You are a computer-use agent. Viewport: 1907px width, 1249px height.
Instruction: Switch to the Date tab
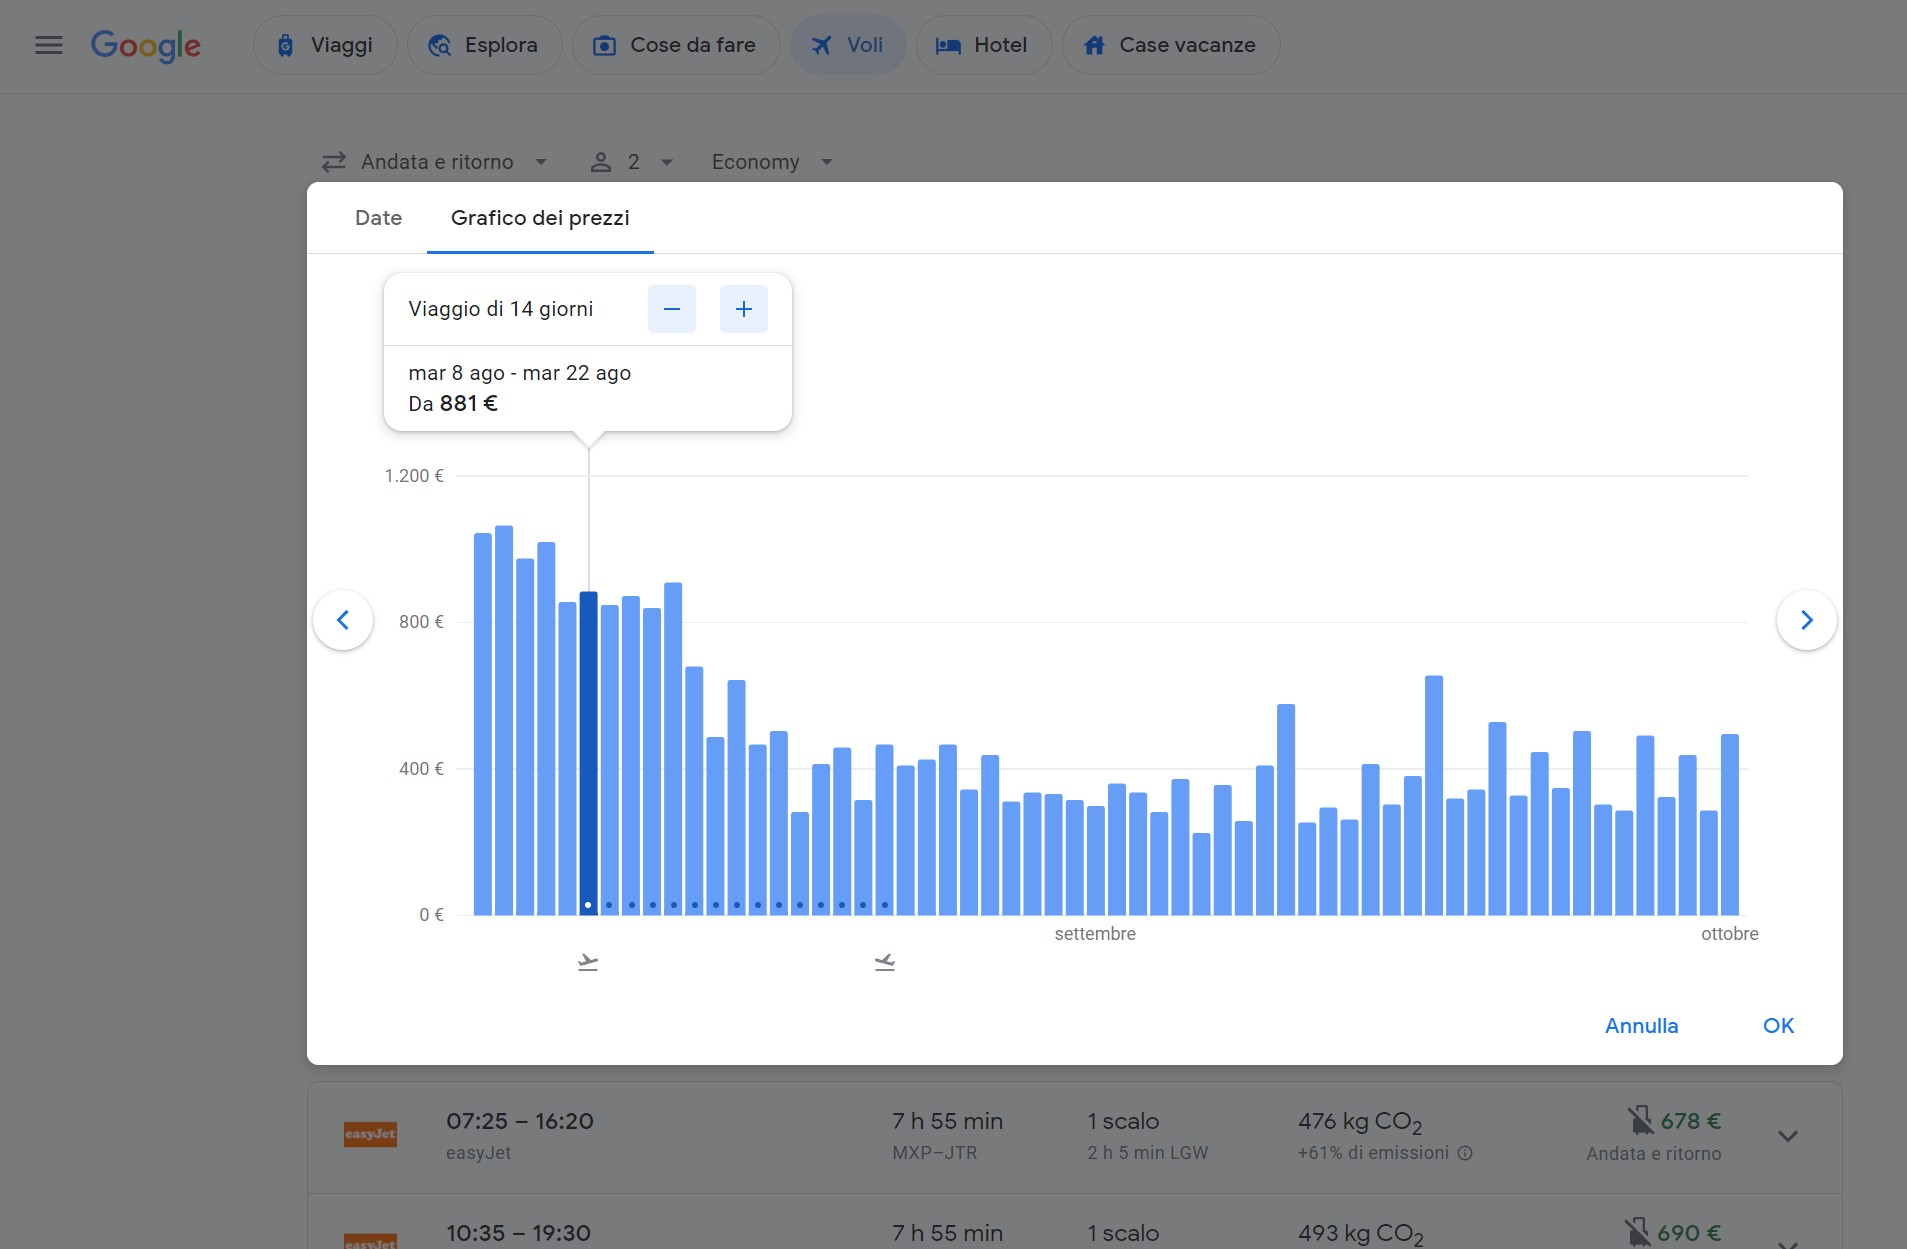tap(378, 218)
